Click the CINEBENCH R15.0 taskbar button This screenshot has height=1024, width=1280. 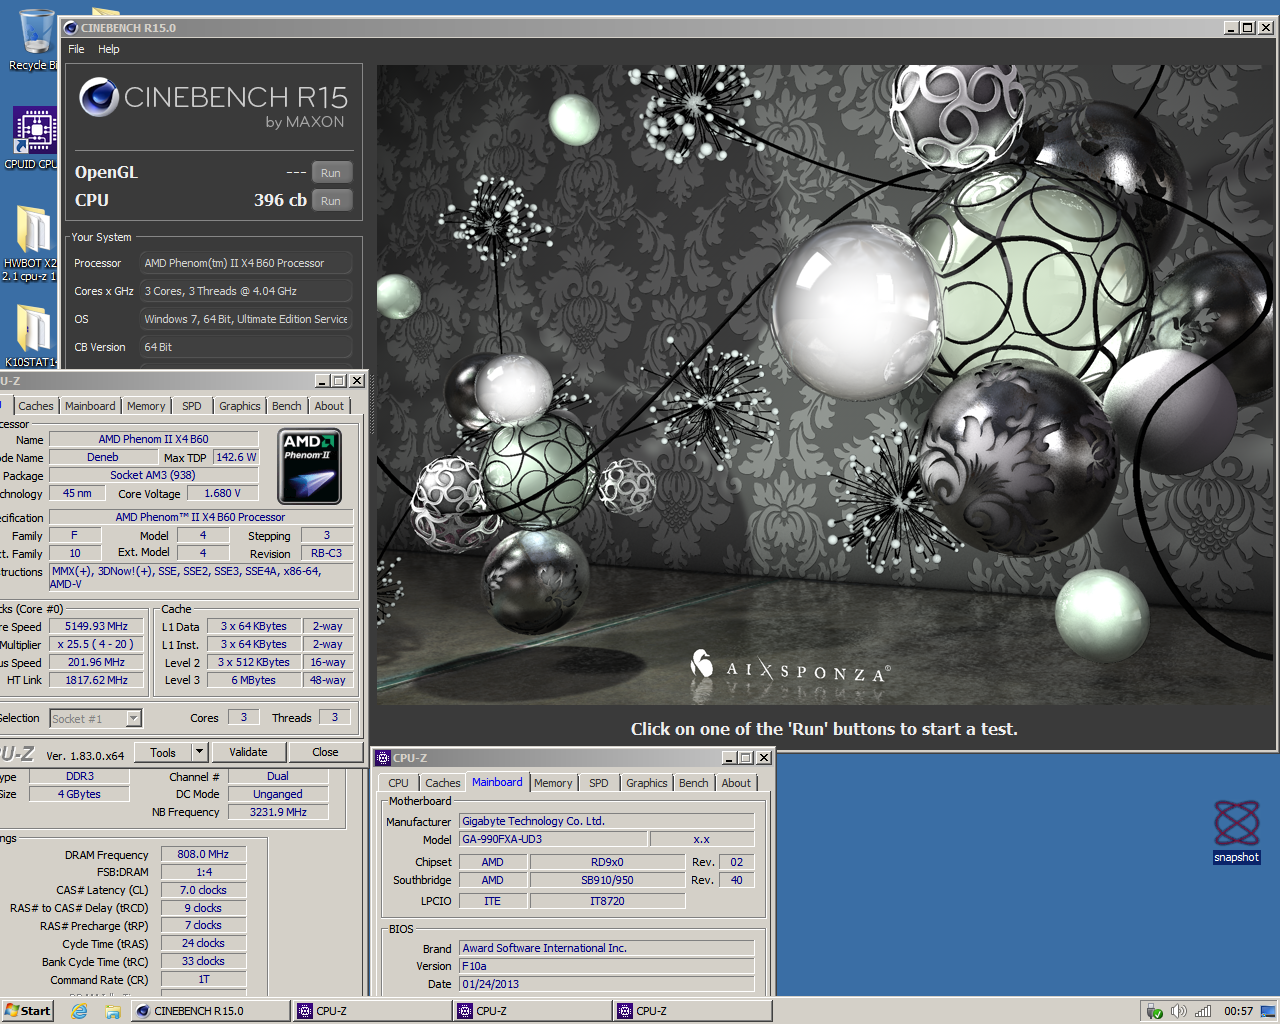click(x=210, y=1011)
